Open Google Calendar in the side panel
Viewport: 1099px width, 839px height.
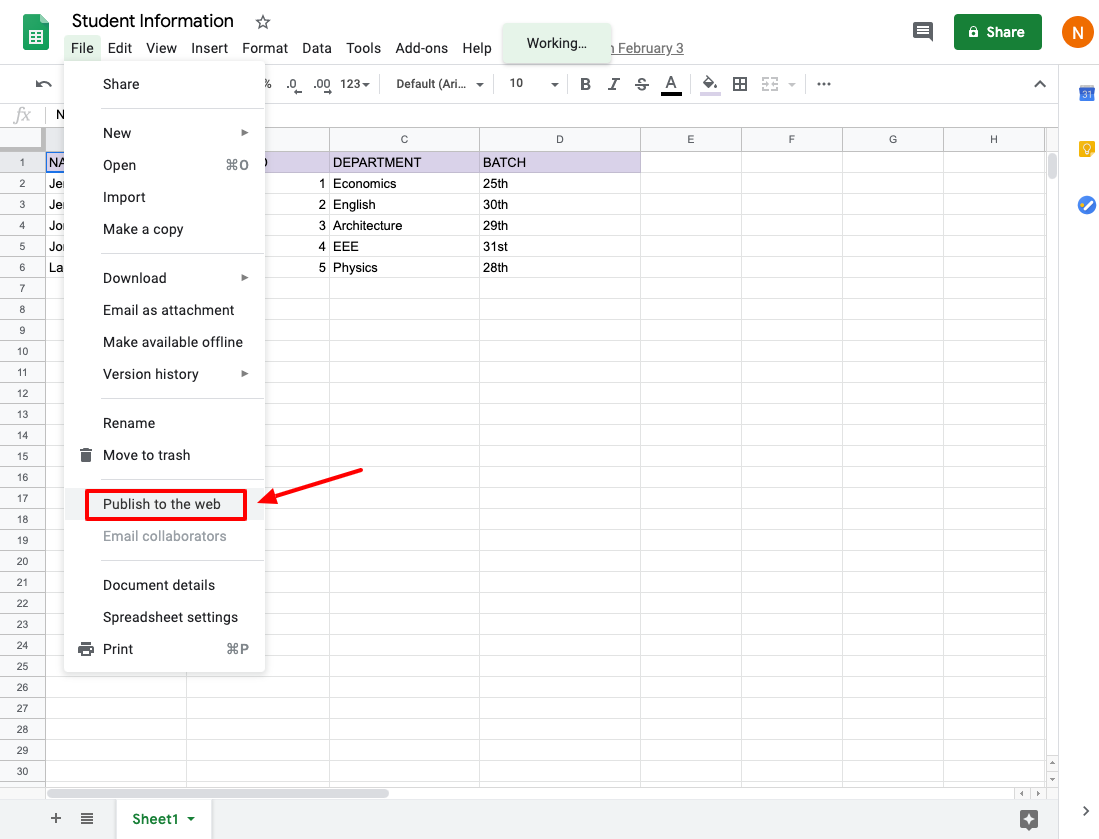pyautogui.click(x=1086, y=93)
